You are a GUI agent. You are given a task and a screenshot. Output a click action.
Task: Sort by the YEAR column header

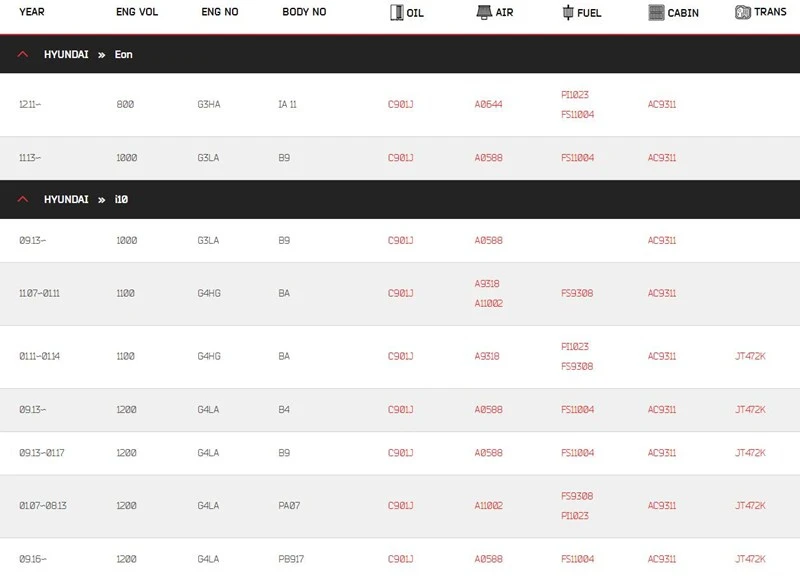tap(32, 12)
